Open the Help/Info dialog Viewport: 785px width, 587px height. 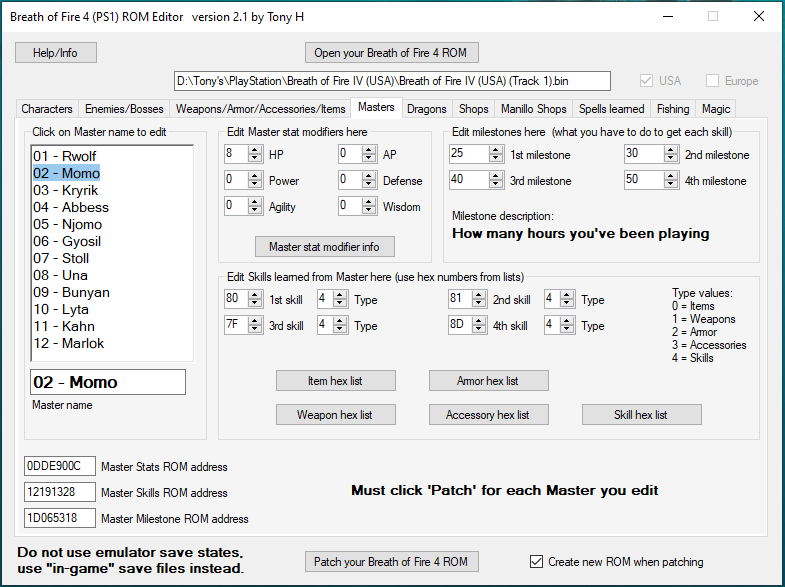click(56, 53)
